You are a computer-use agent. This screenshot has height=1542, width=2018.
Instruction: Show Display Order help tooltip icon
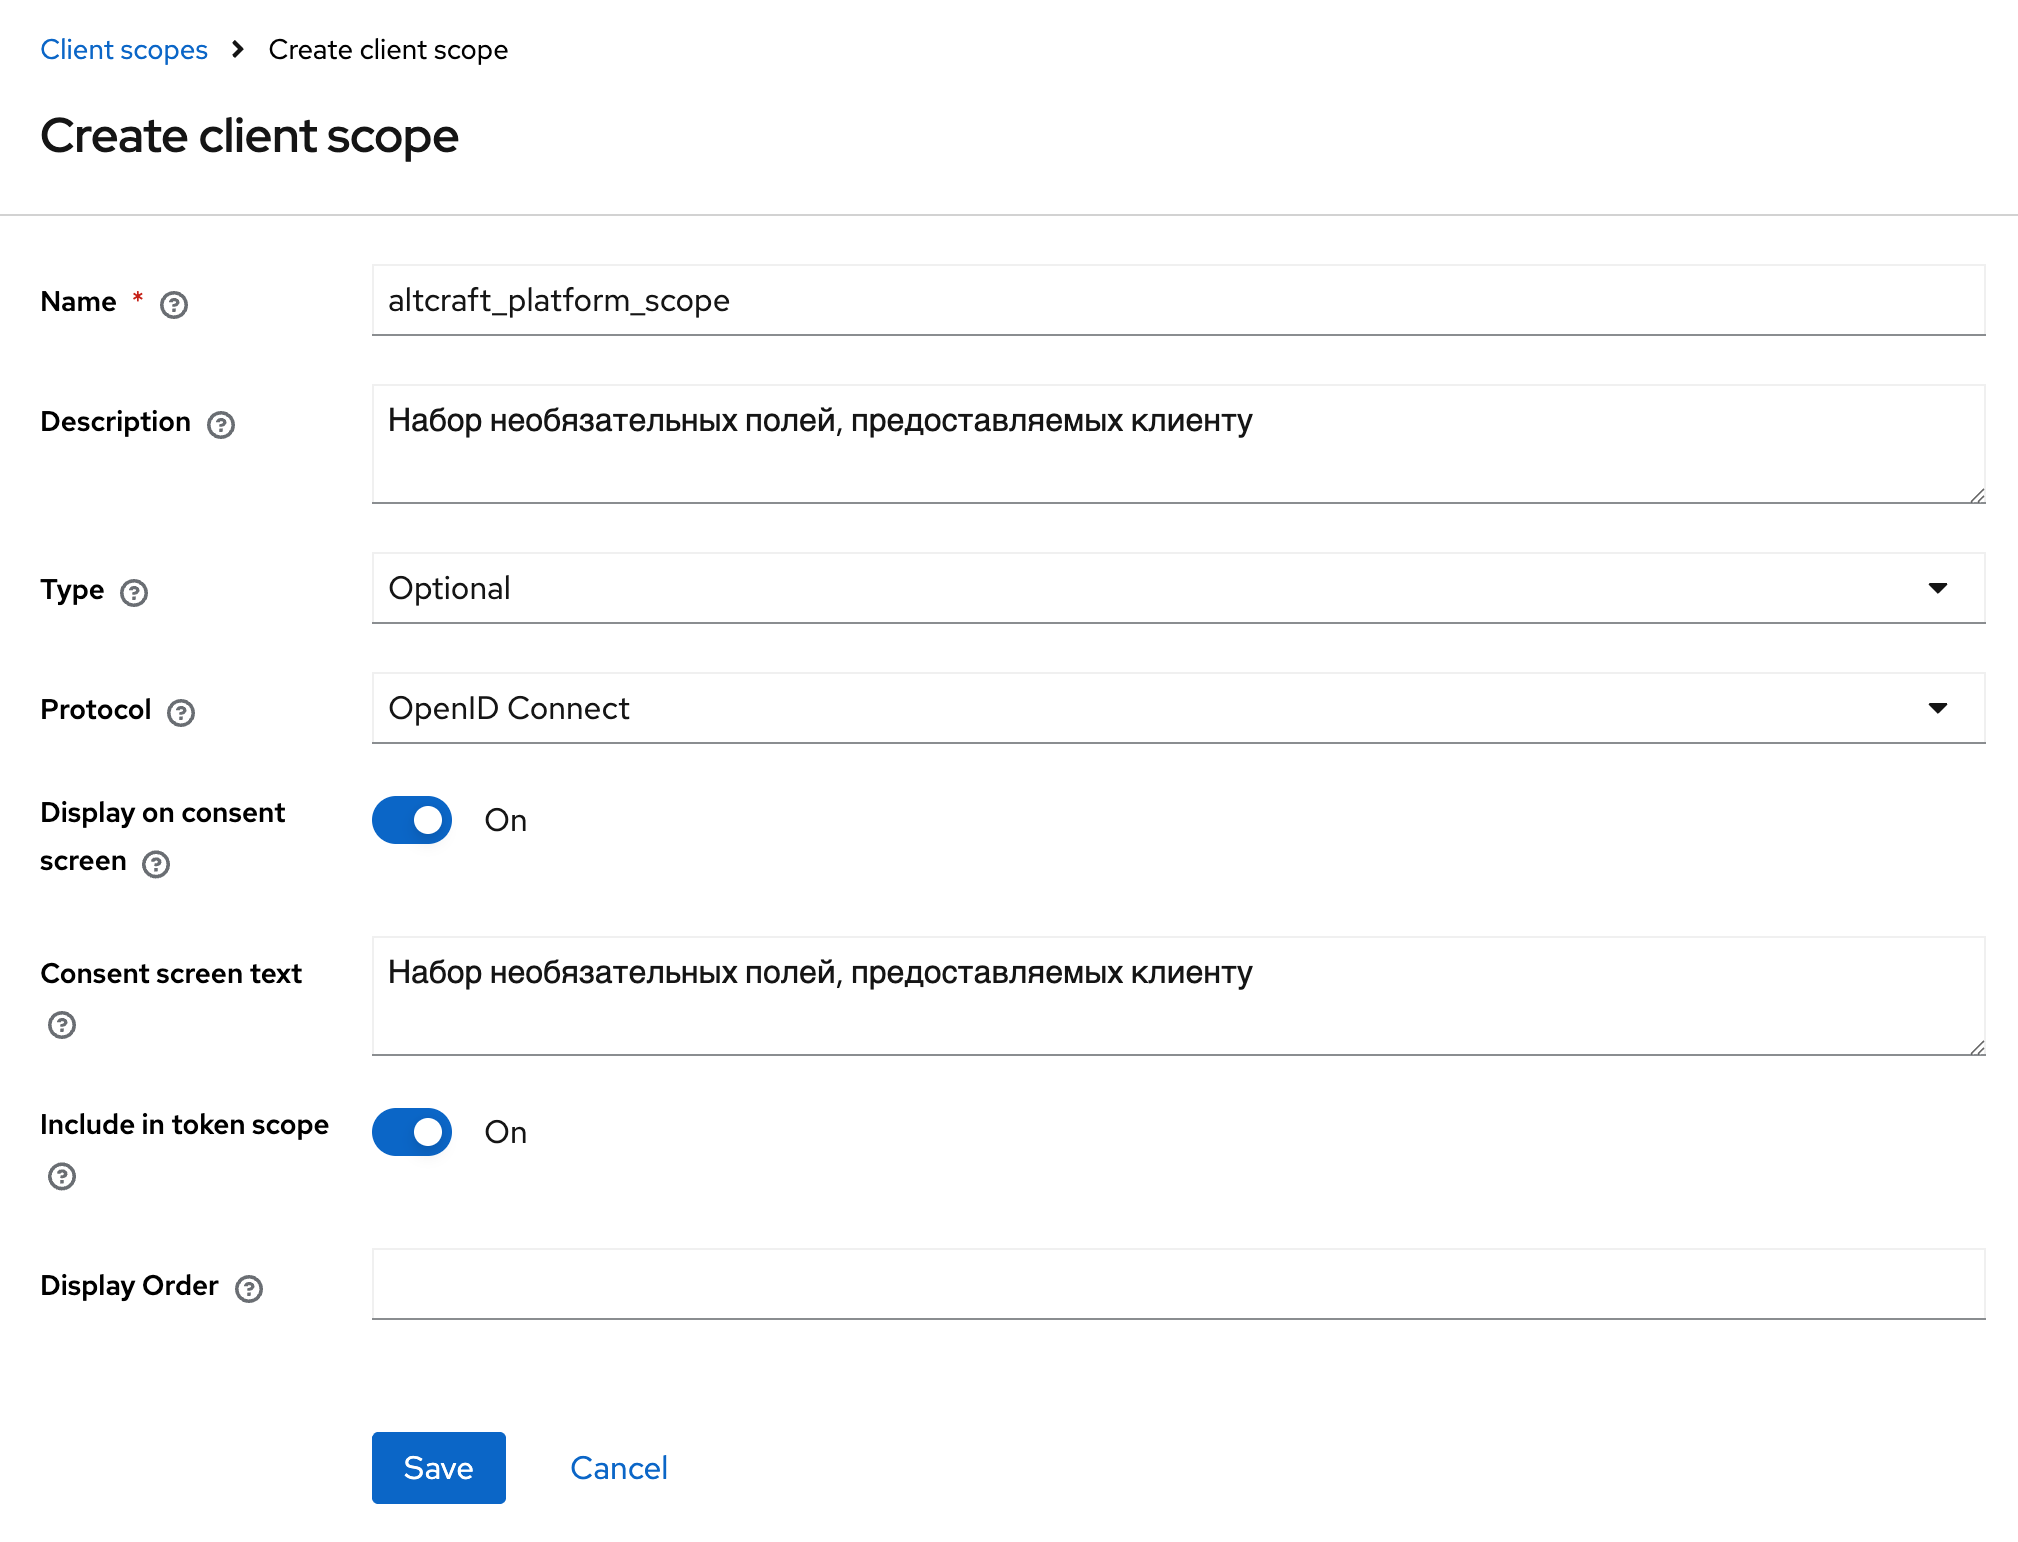pyautogui.click(x=249, y=1288)
